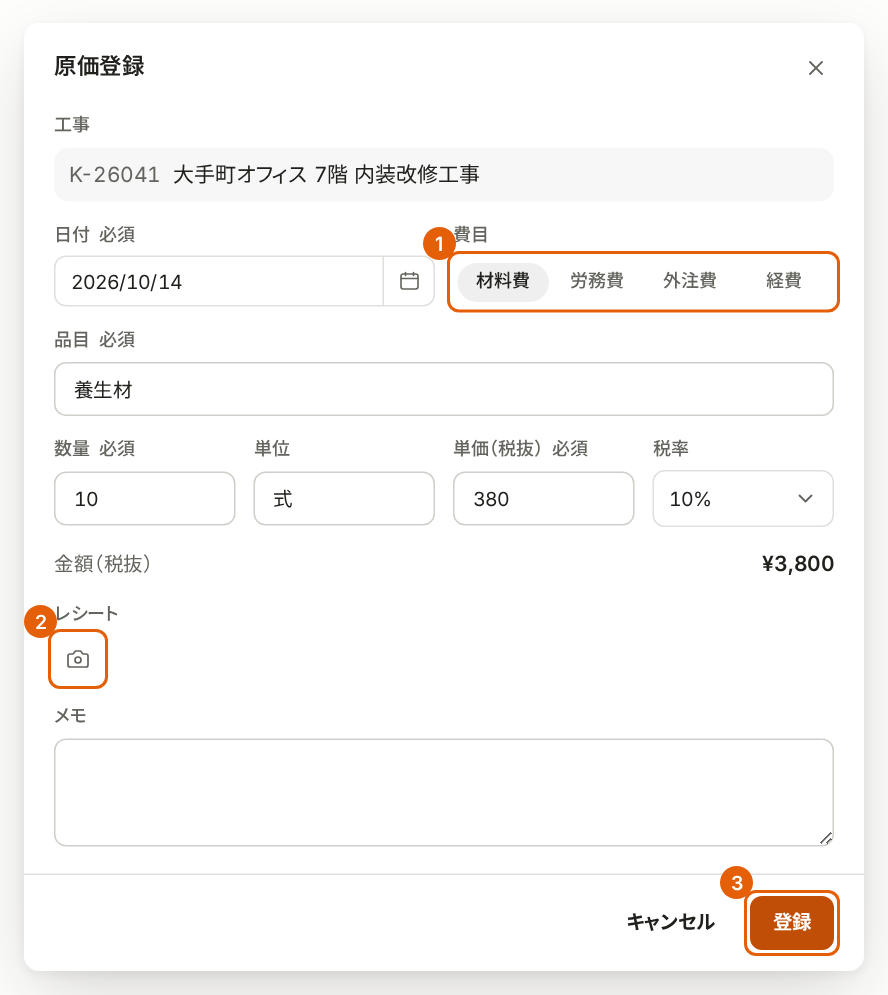
Task: Click the ¥3,800 amount value
Action: pos(798,563)
